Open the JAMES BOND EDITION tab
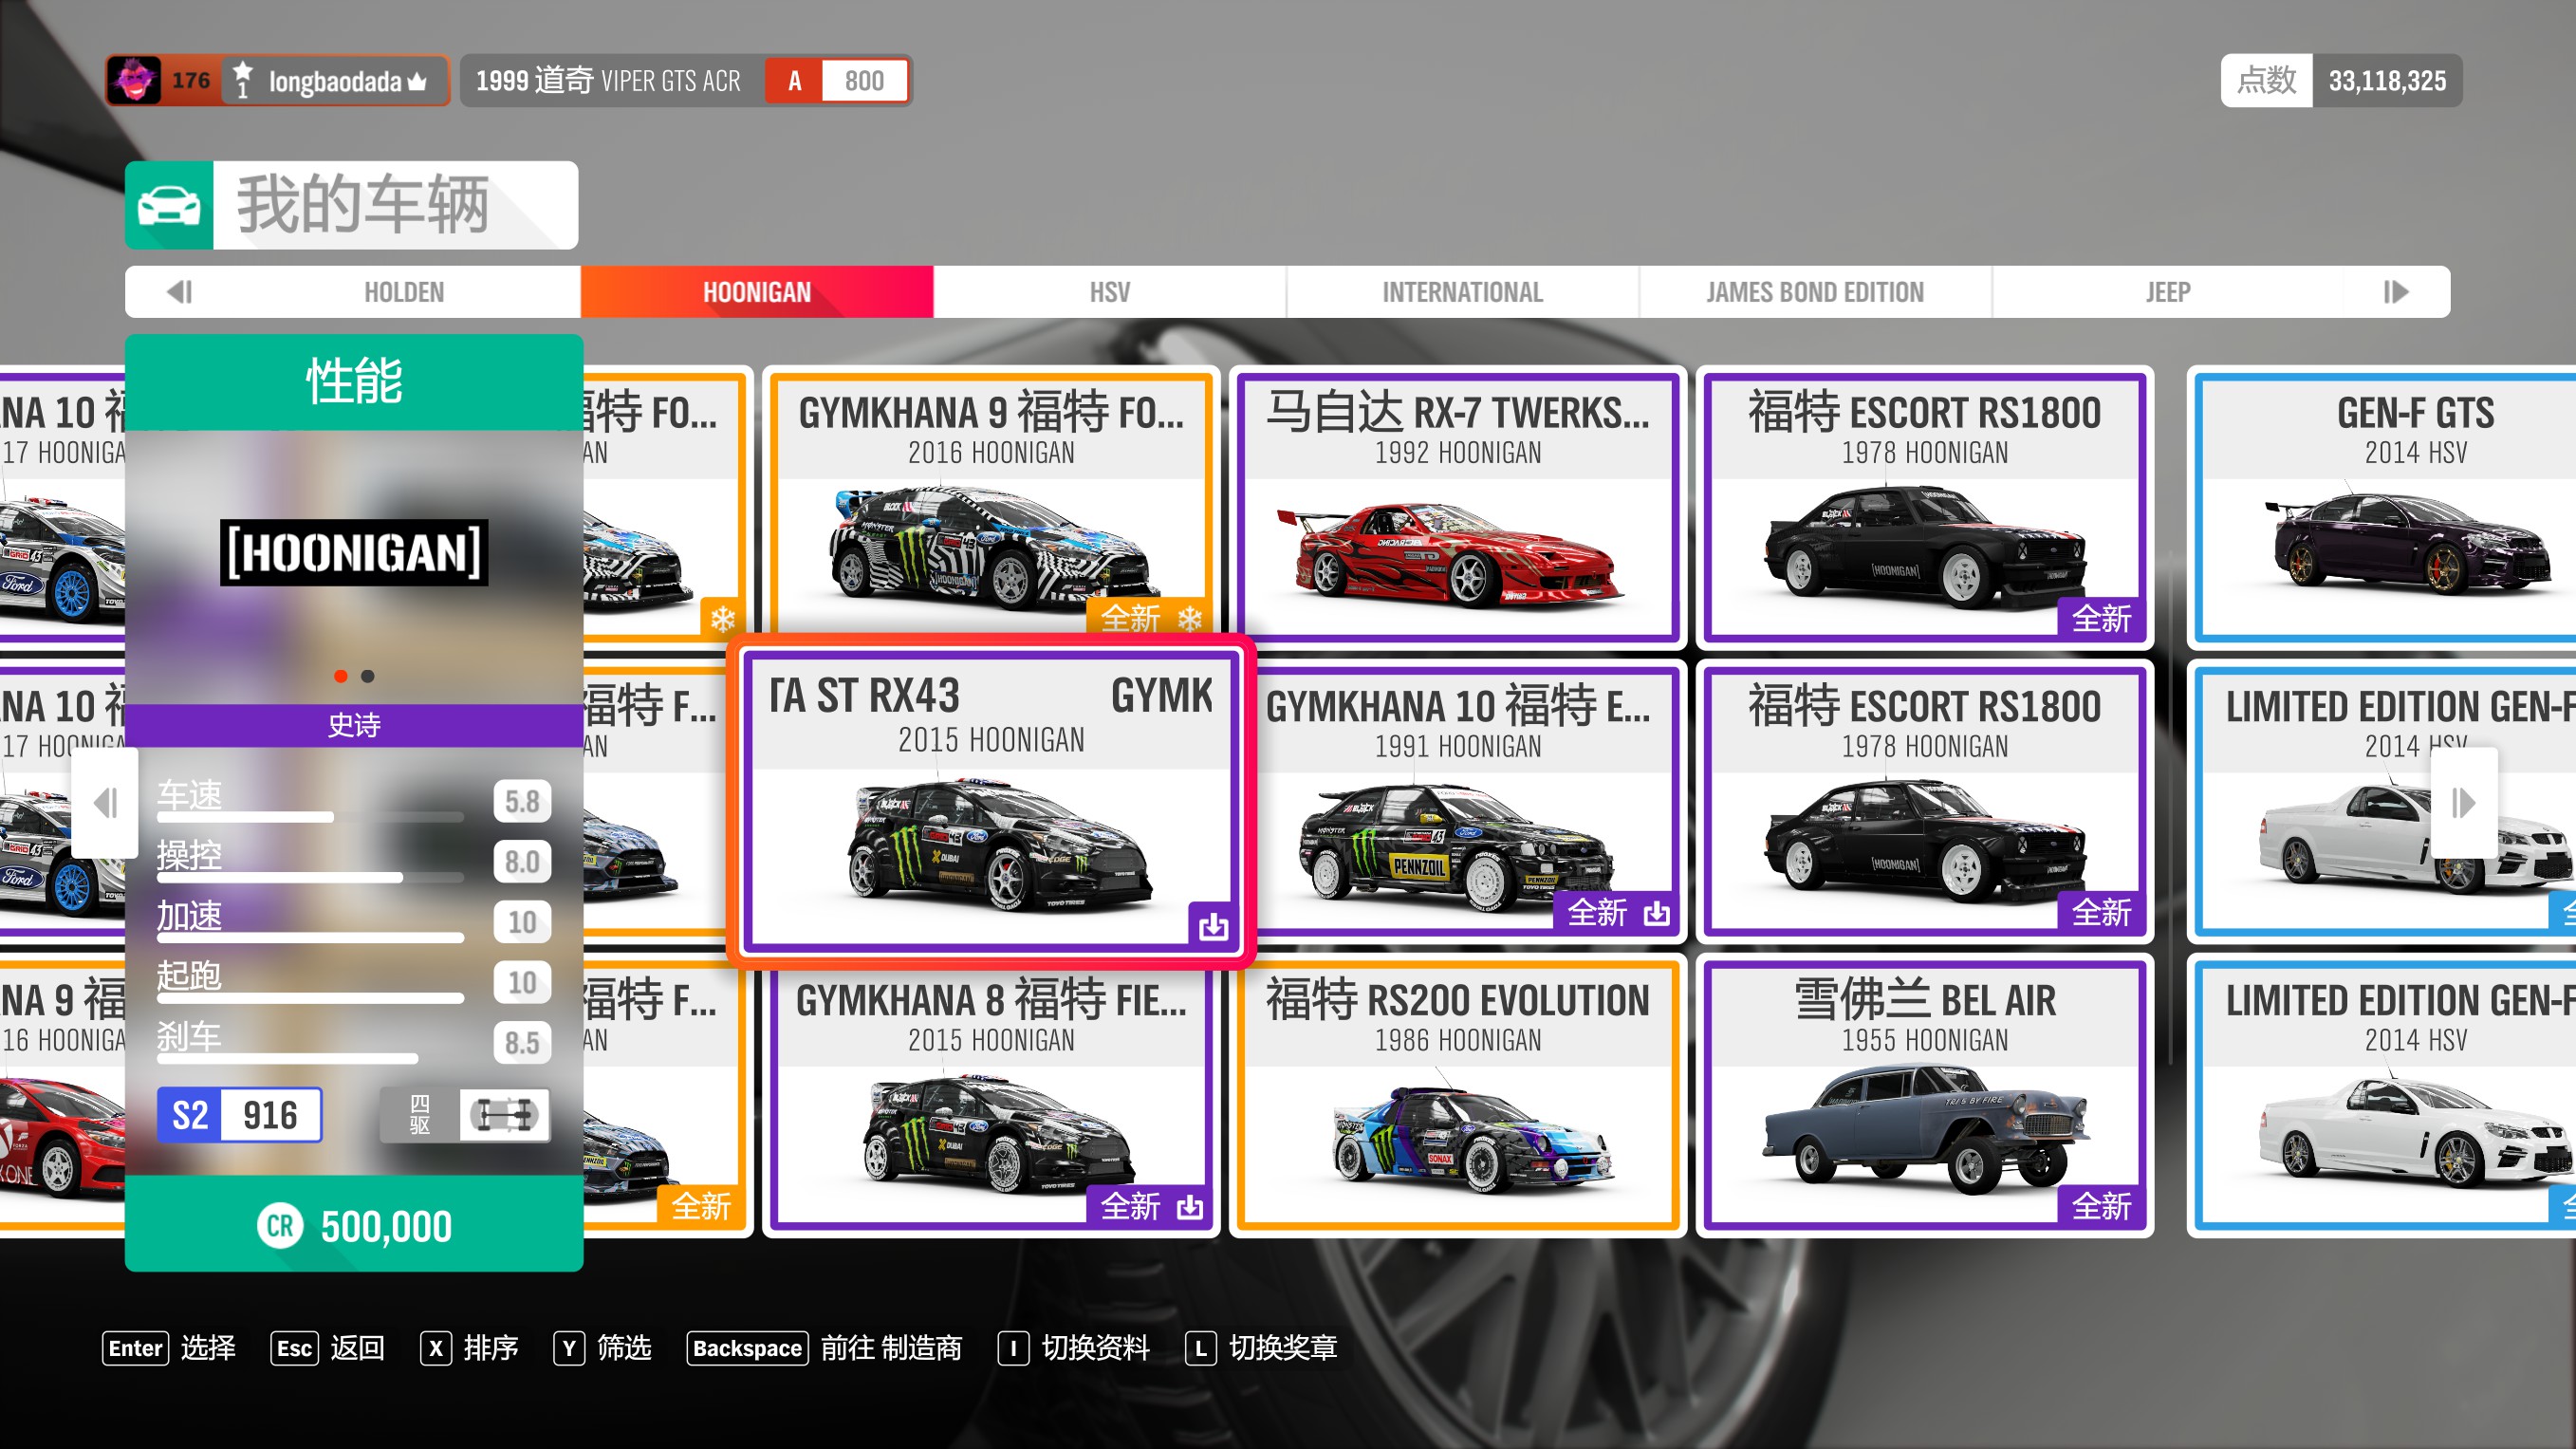This screenshot has height=1449, width=2576. coord(1814,292)
